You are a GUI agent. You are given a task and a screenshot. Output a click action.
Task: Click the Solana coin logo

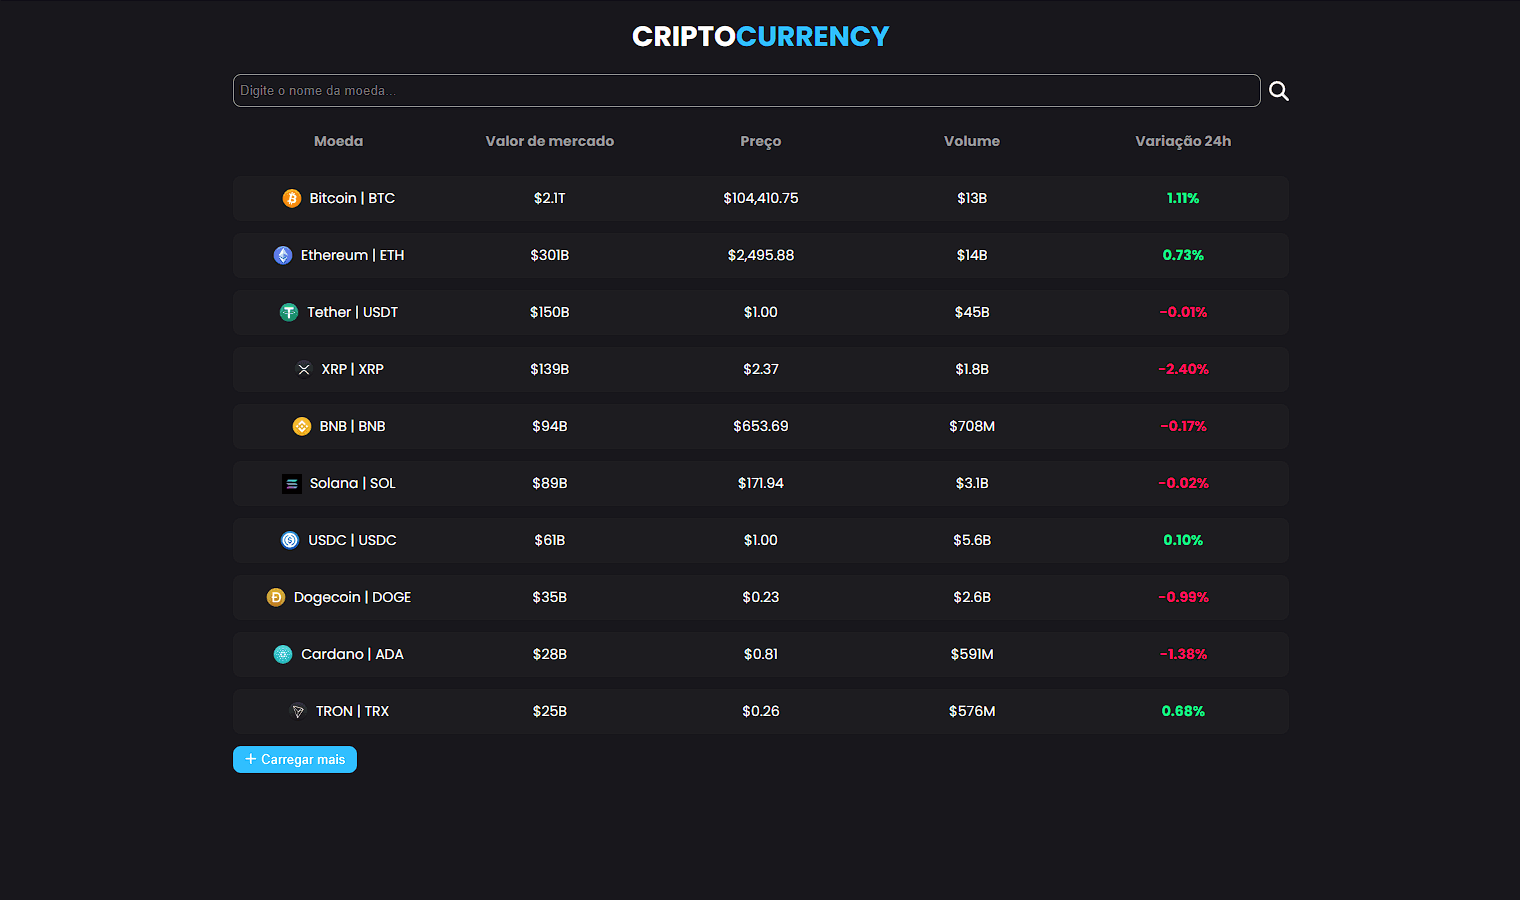point(292,483)
